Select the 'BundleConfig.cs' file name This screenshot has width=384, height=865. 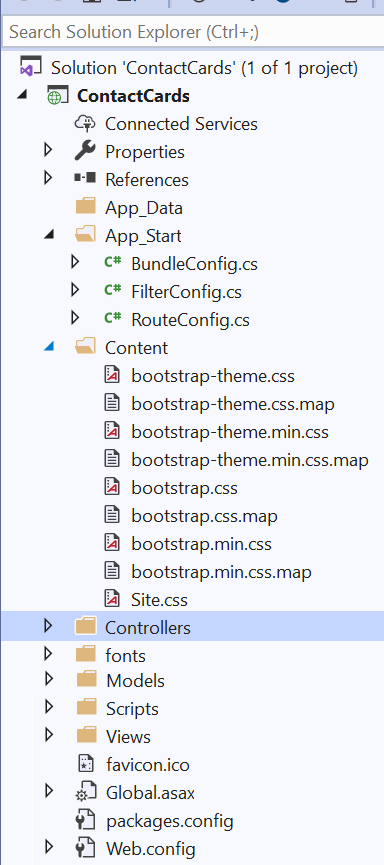194,264
